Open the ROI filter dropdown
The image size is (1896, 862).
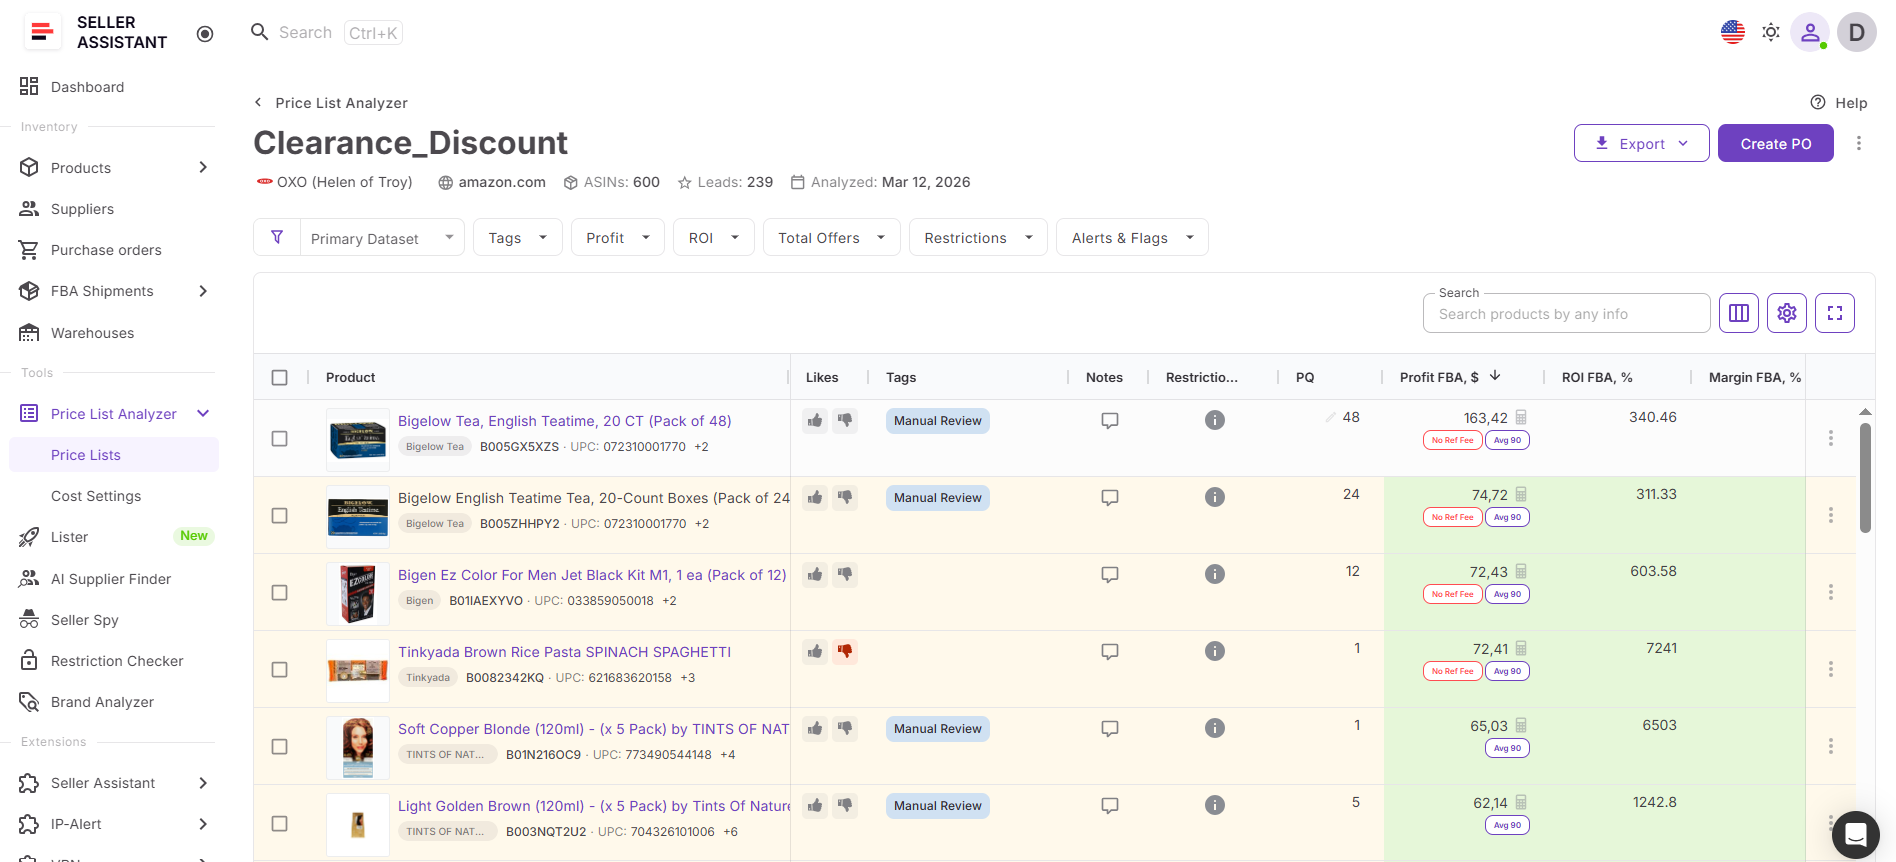click(x=714, y=237)
